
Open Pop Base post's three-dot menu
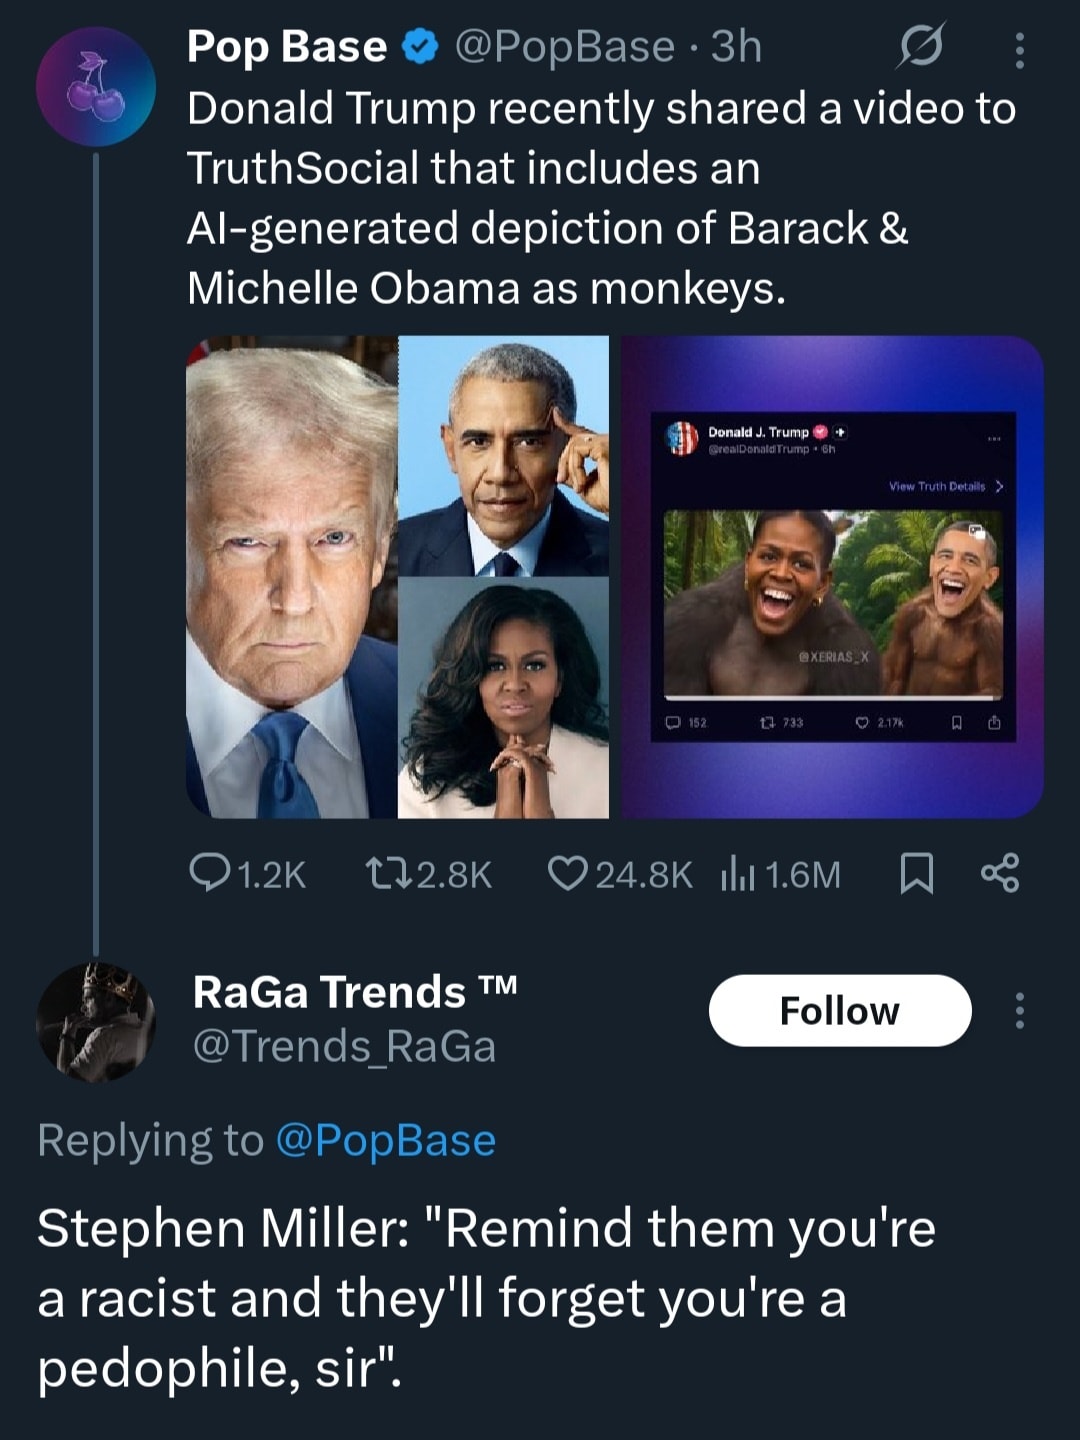pos(1019,50)
